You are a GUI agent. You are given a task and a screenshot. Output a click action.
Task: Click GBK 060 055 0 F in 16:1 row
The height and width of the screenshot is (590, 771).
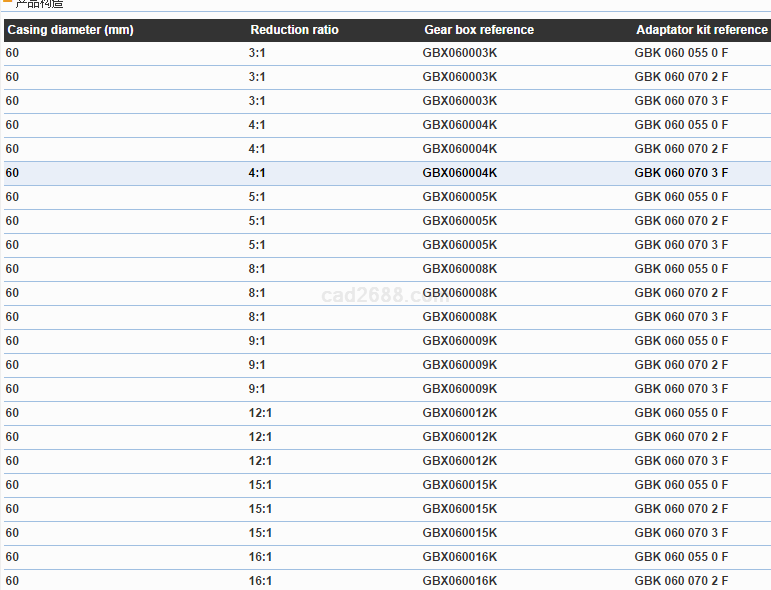681,557
